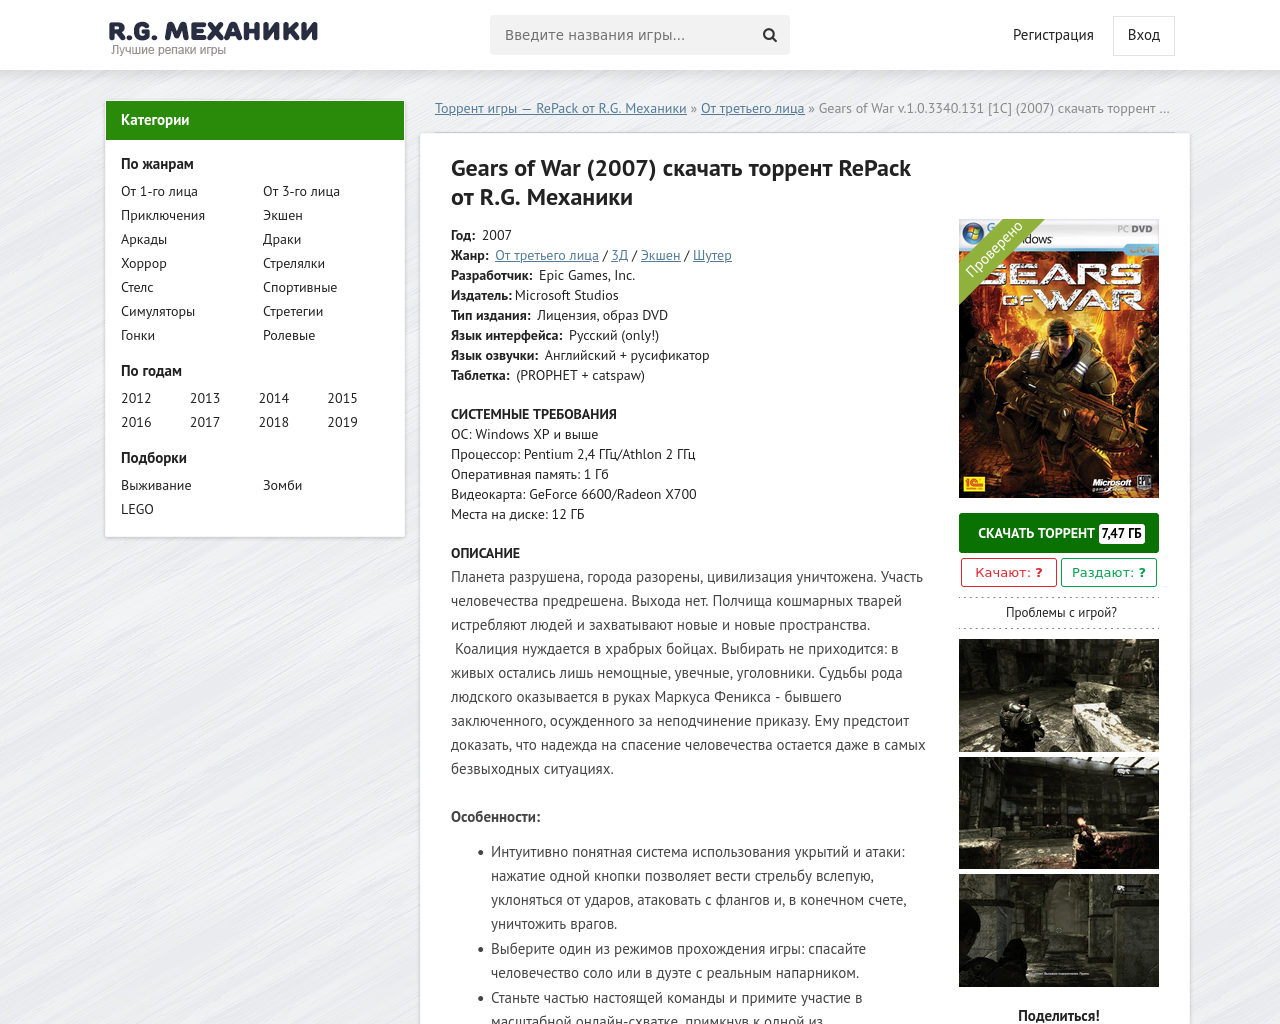
Task: Follow breadcrumb Торрент игры — RePack от R.G. Механики
Action: (561, 108)
